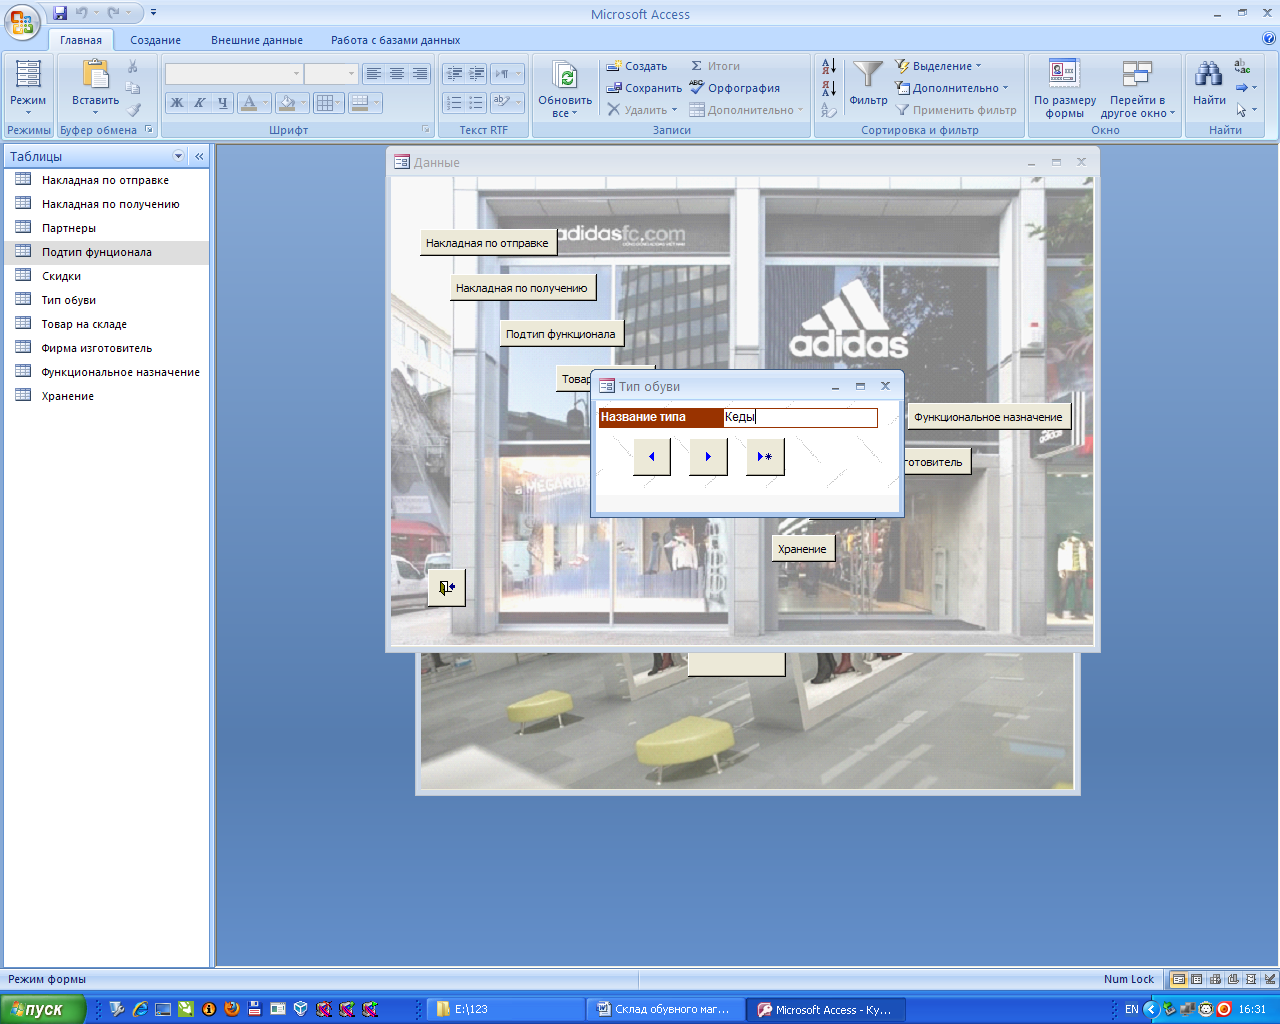Select Накладная по отправке table in navigation pane
Image resolution: width=1280 pixels, height=1024 pixels.
[x=106, y=180]
